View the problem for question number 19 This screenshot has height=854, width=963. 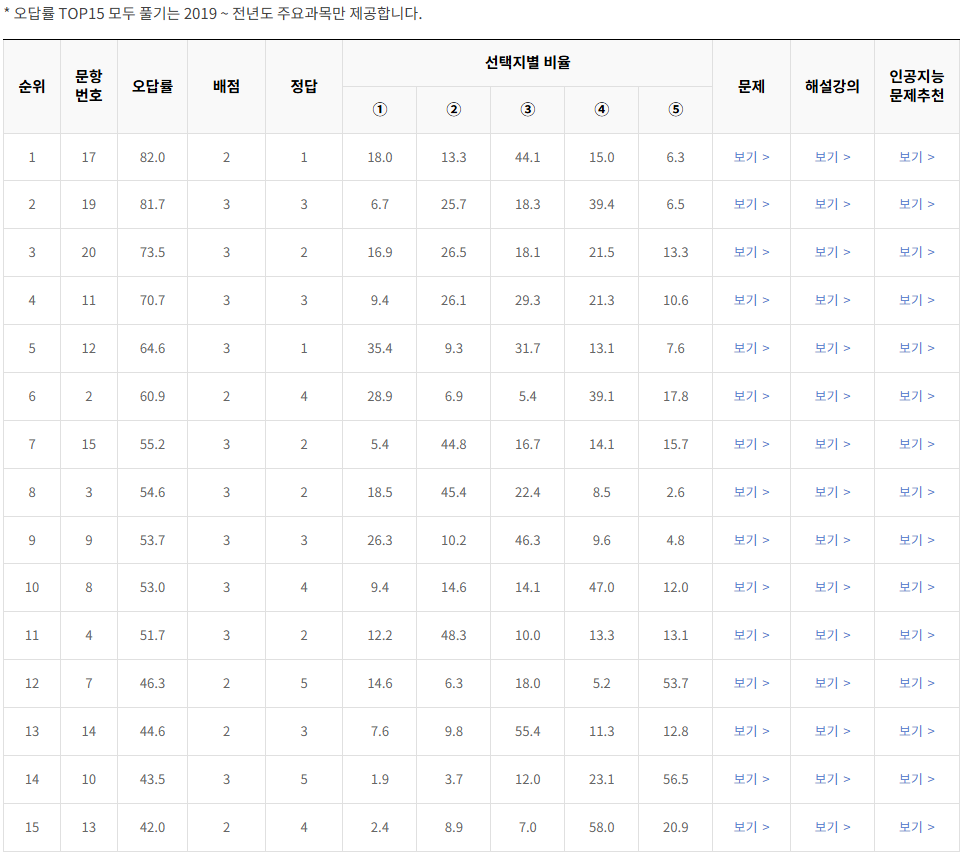pyautogui.click(x=750, y=204)
